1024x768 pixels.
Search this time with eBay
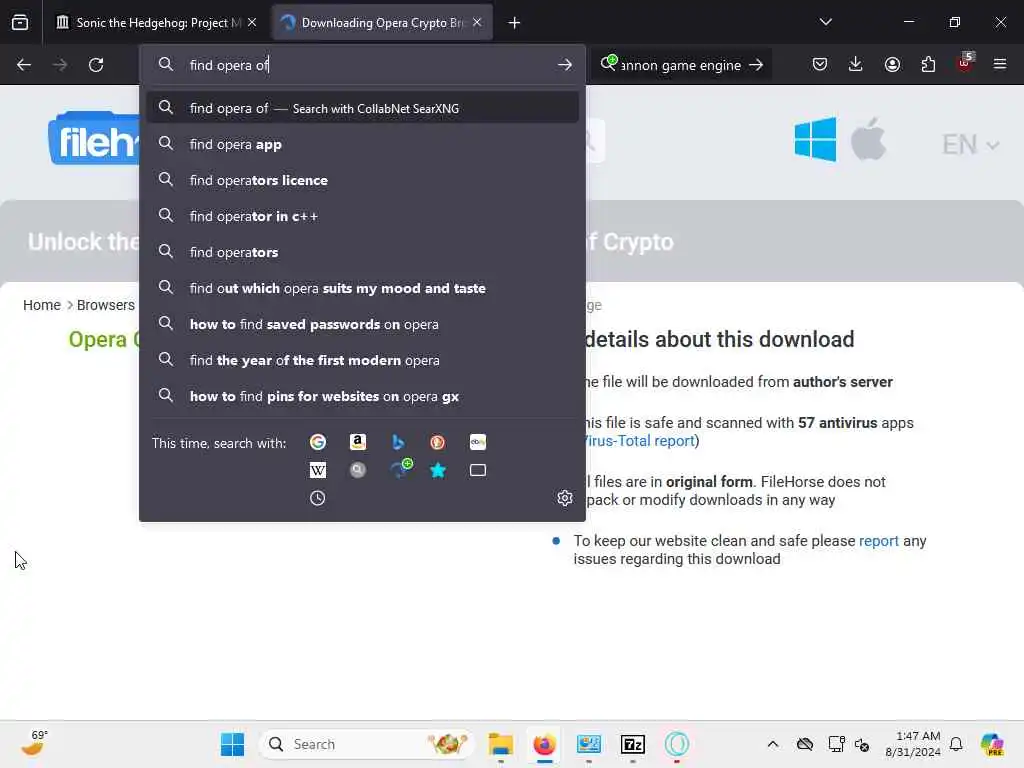477,442
